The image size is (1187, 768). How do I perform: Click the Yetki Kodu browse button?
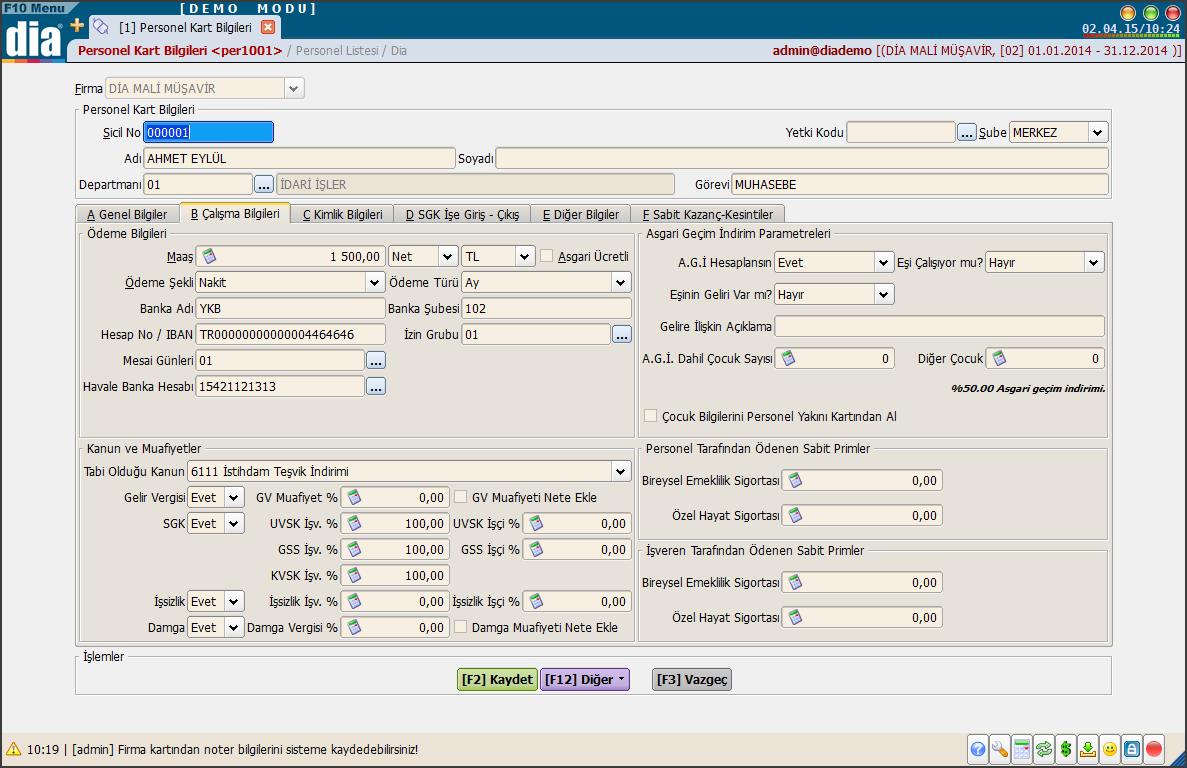pos(966,132)
